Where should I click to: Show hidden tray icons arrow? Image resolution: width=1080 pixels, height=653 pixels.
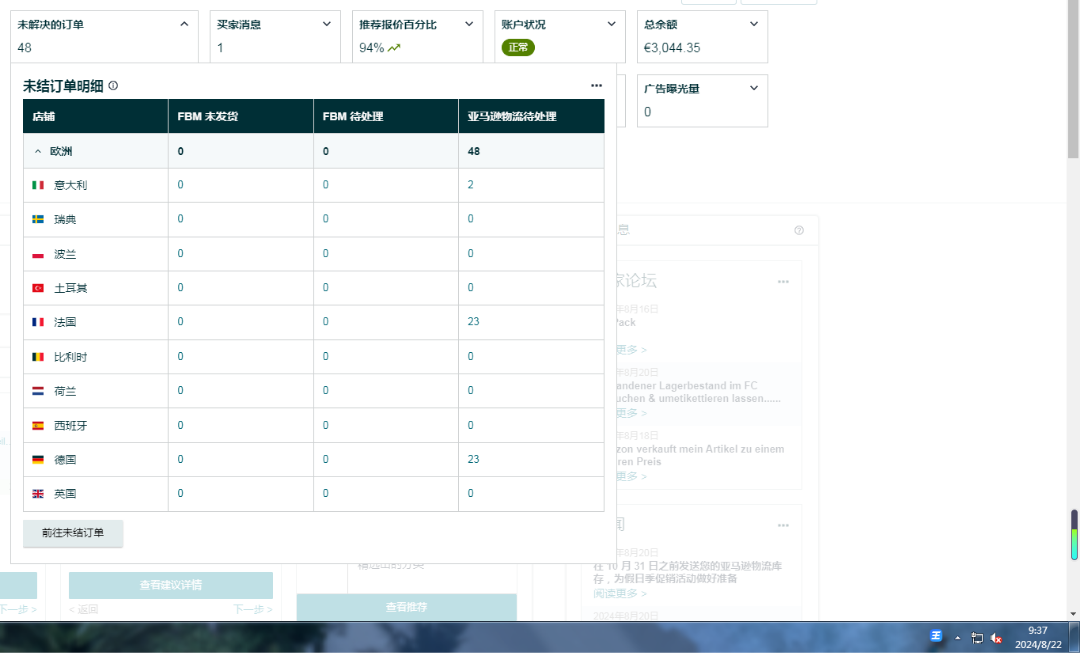(x=957, y=638)
